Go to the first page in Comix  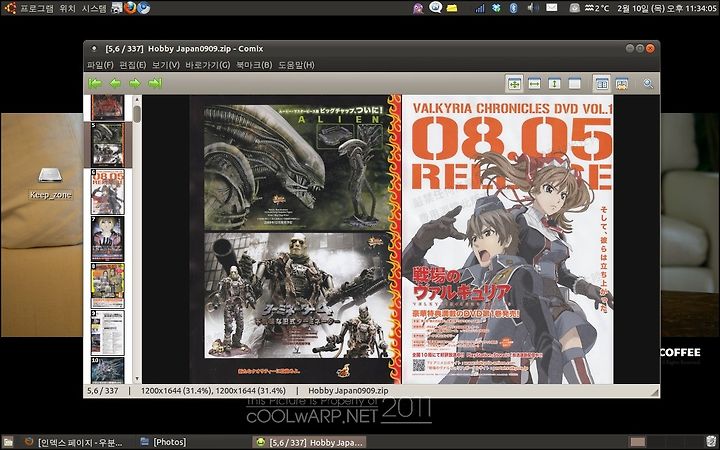click(95, 84)
